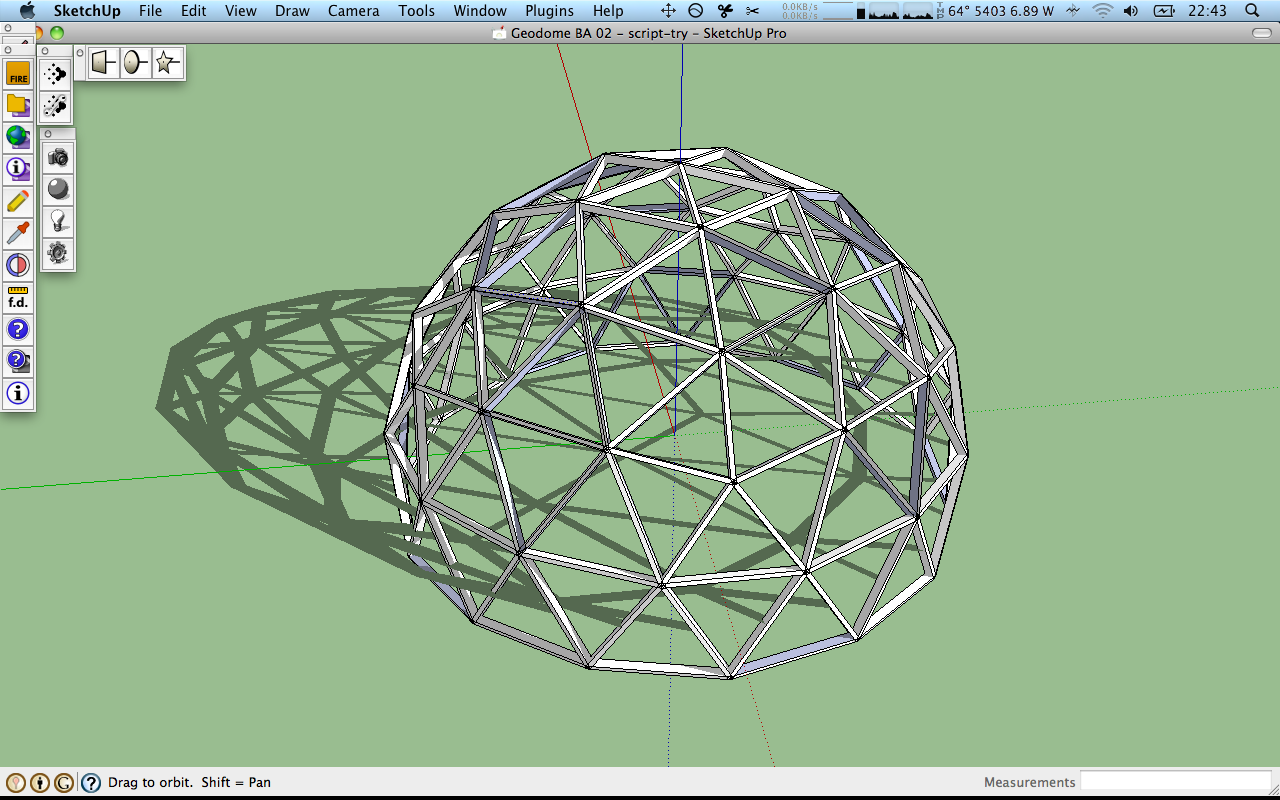Click the star-shaped light icon
Viewport: 1280px width, 800px height.
tap(167, 63)
